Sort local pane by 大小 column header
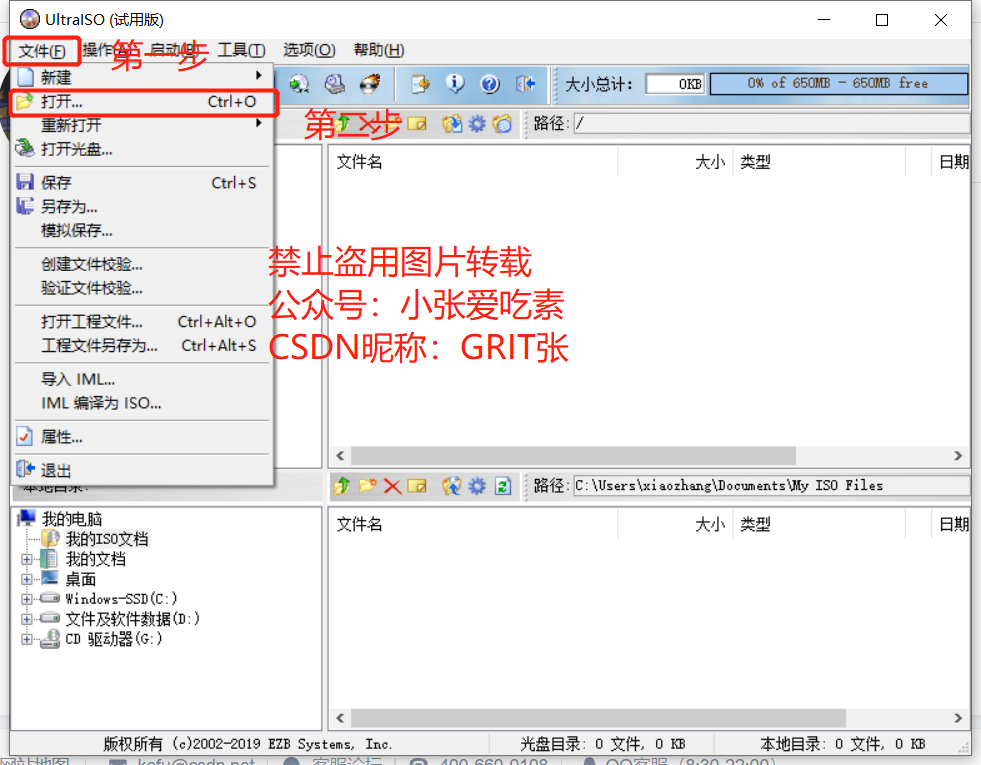This screenshot has width=981, height=765. (675, 524)
